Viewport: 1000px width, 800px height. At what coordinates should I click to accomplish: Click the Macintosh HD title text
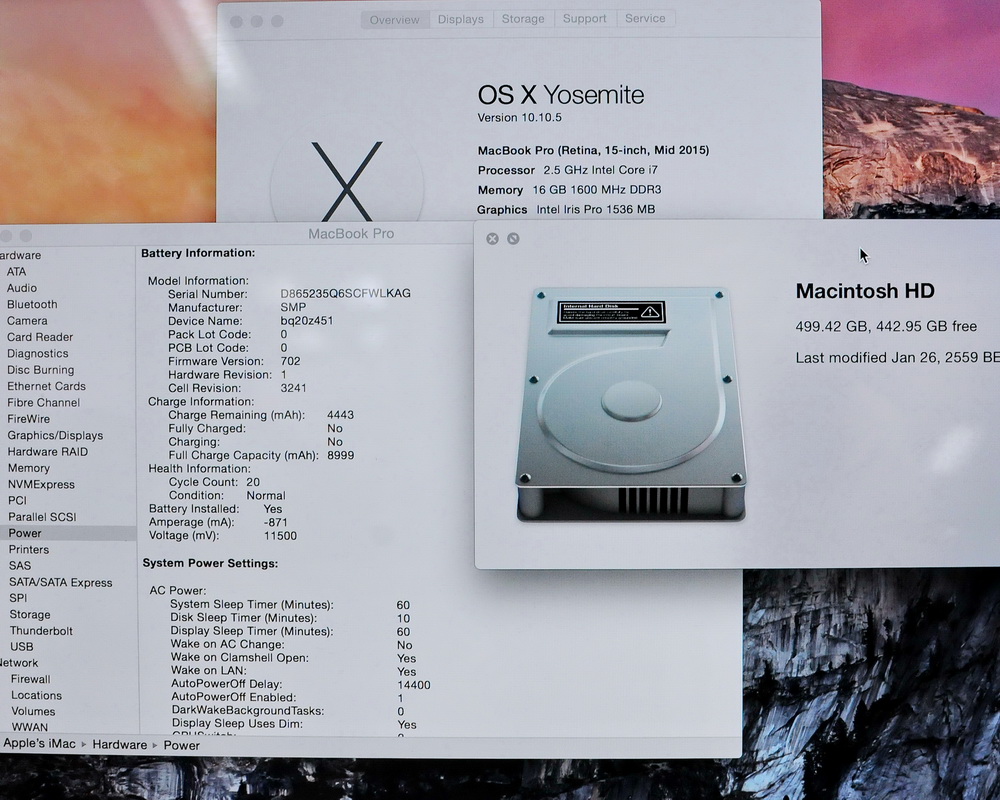865,291
